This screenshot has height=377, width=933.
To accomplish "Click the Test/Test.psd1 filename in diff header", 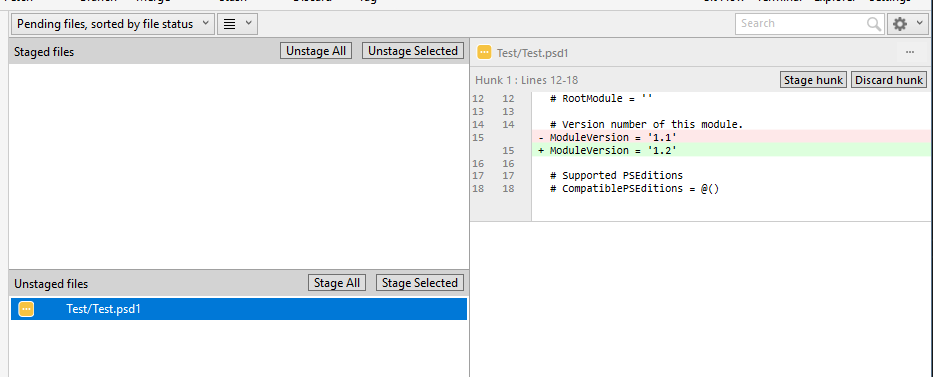I will [533, 52].
